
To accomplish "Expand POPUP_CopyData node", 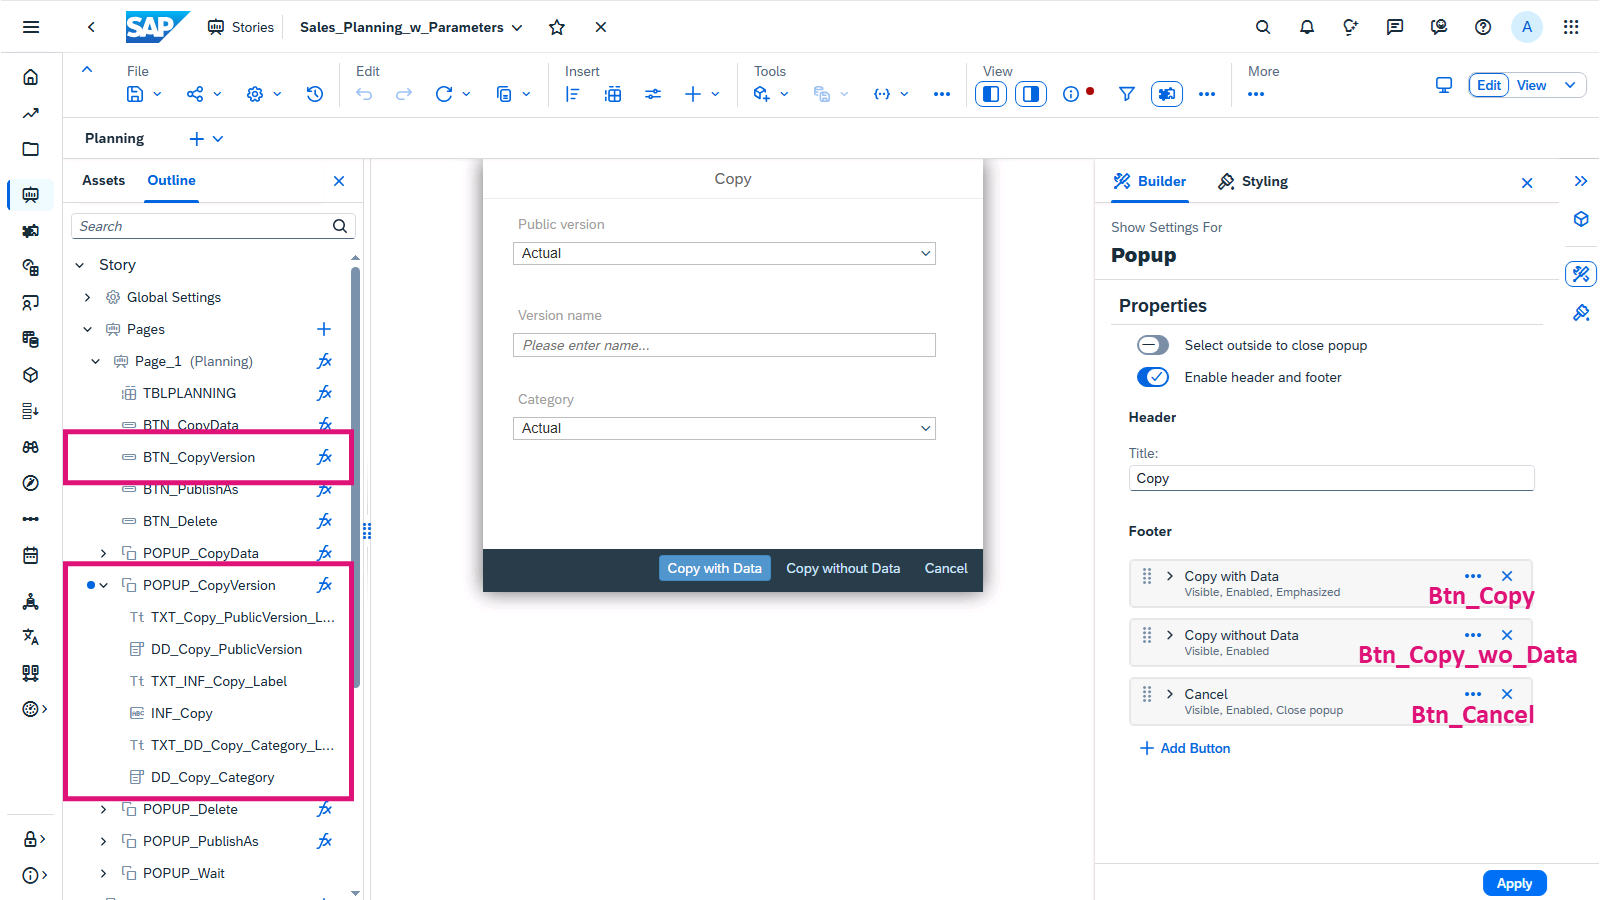I will (x=104, y=553).
